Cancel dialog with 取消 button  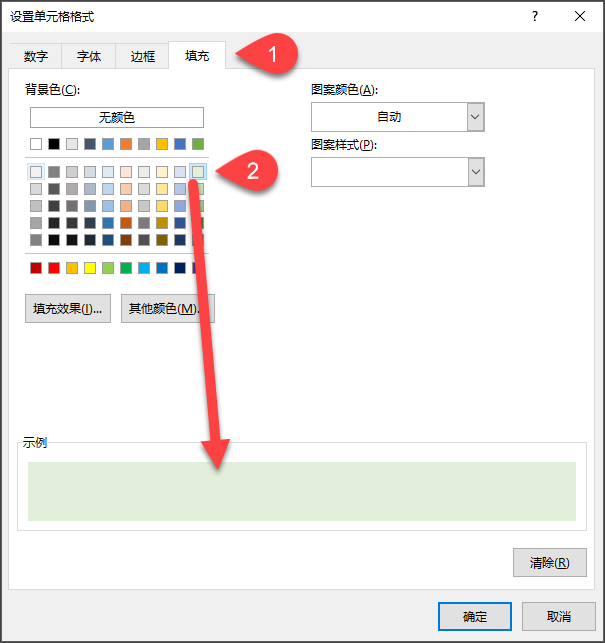(559, 616)
